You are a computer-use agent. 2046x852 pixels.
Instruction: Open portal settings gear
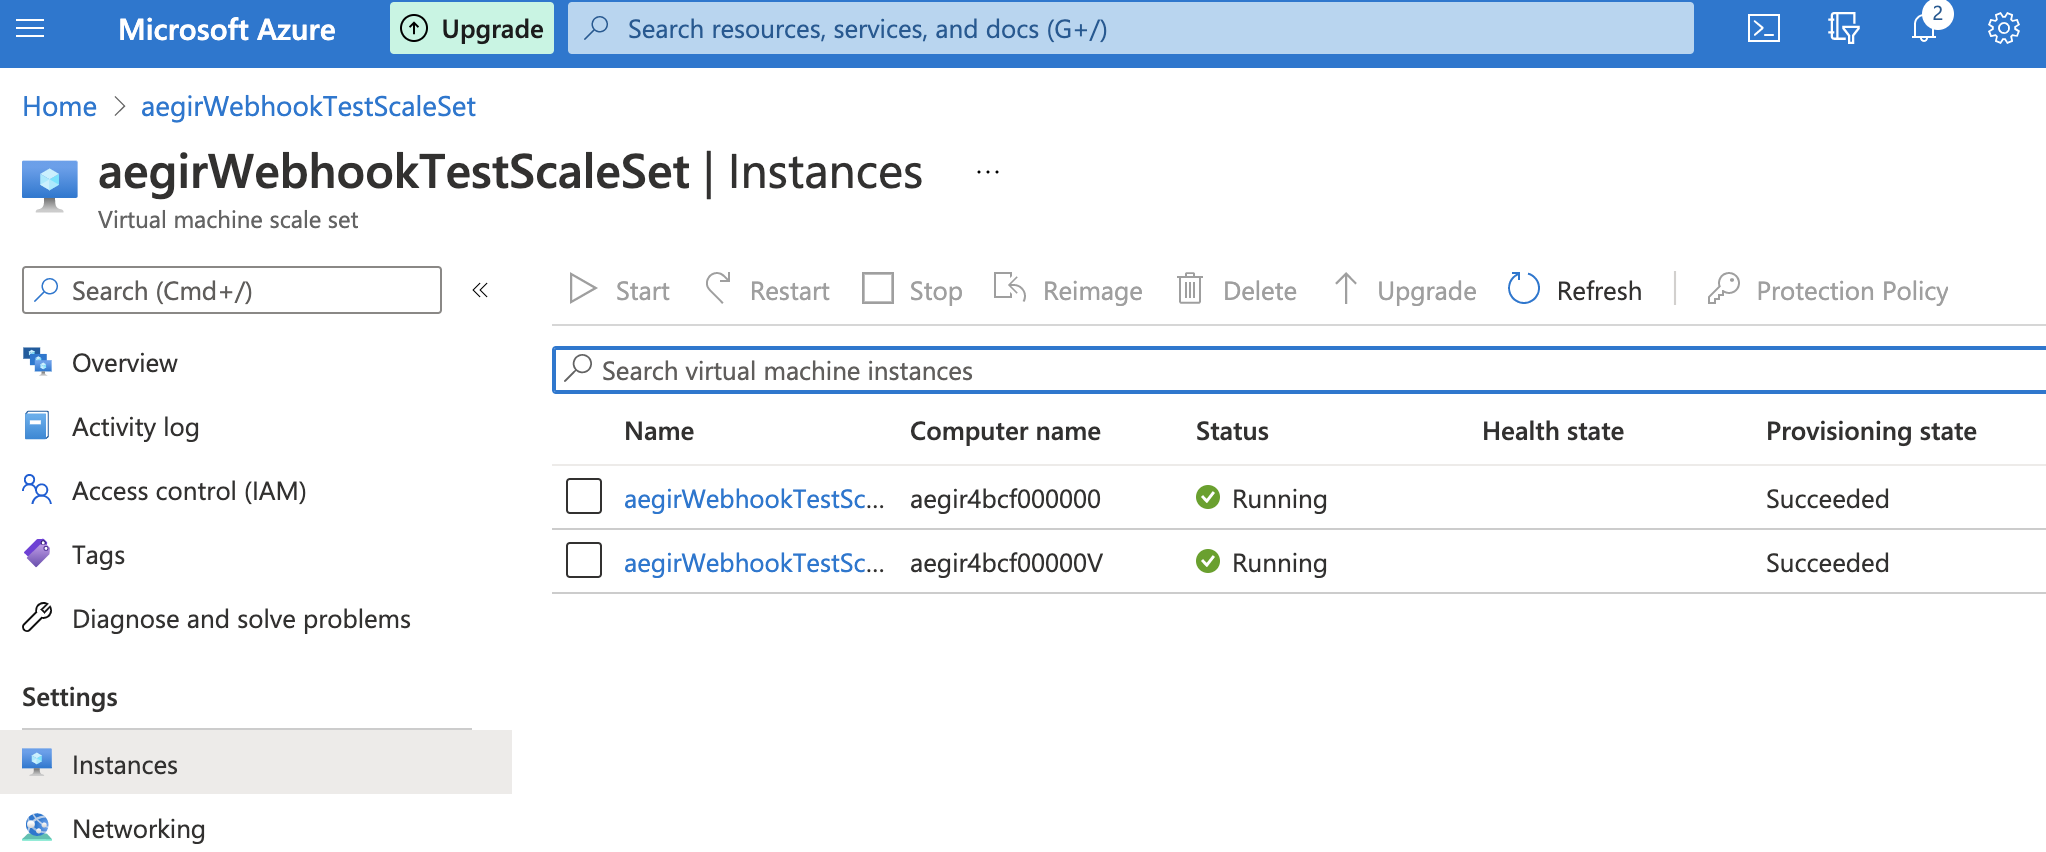2004,29
